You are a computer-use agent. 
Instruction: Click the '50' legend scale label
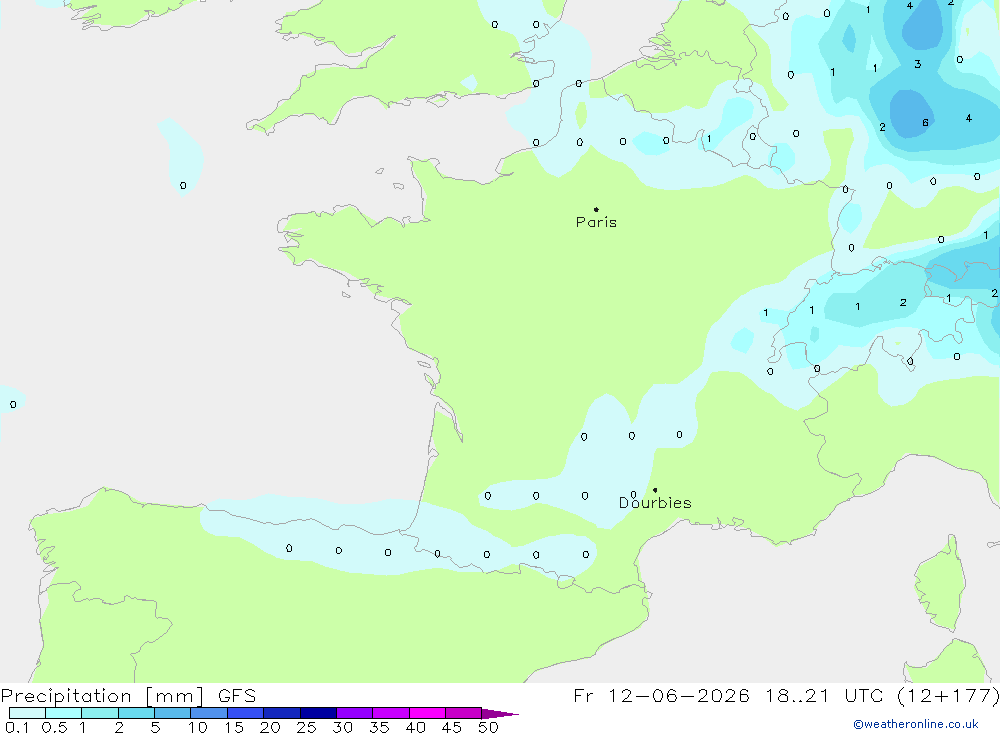(488, 727)
